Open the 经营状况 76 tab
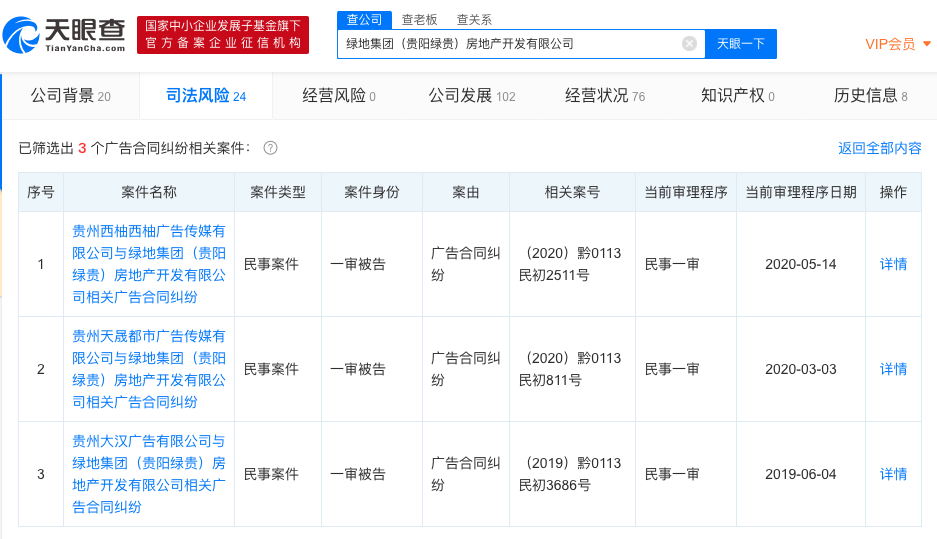The width and height of the screenshot is (937, 539). tap(605, 96)
